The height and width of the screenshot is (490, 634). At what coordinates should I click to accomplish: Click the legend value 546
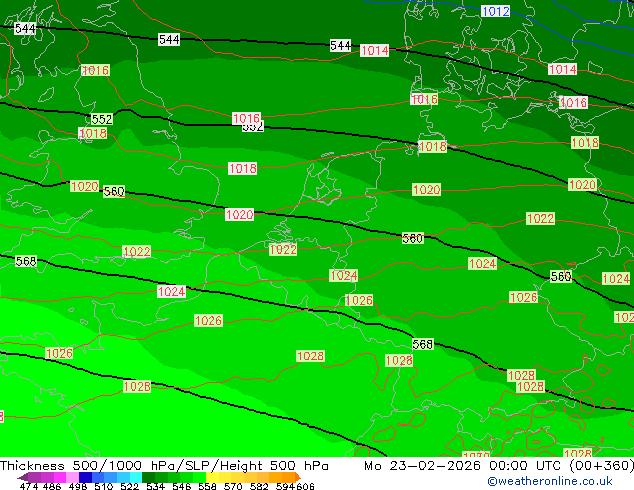point(182,486)
